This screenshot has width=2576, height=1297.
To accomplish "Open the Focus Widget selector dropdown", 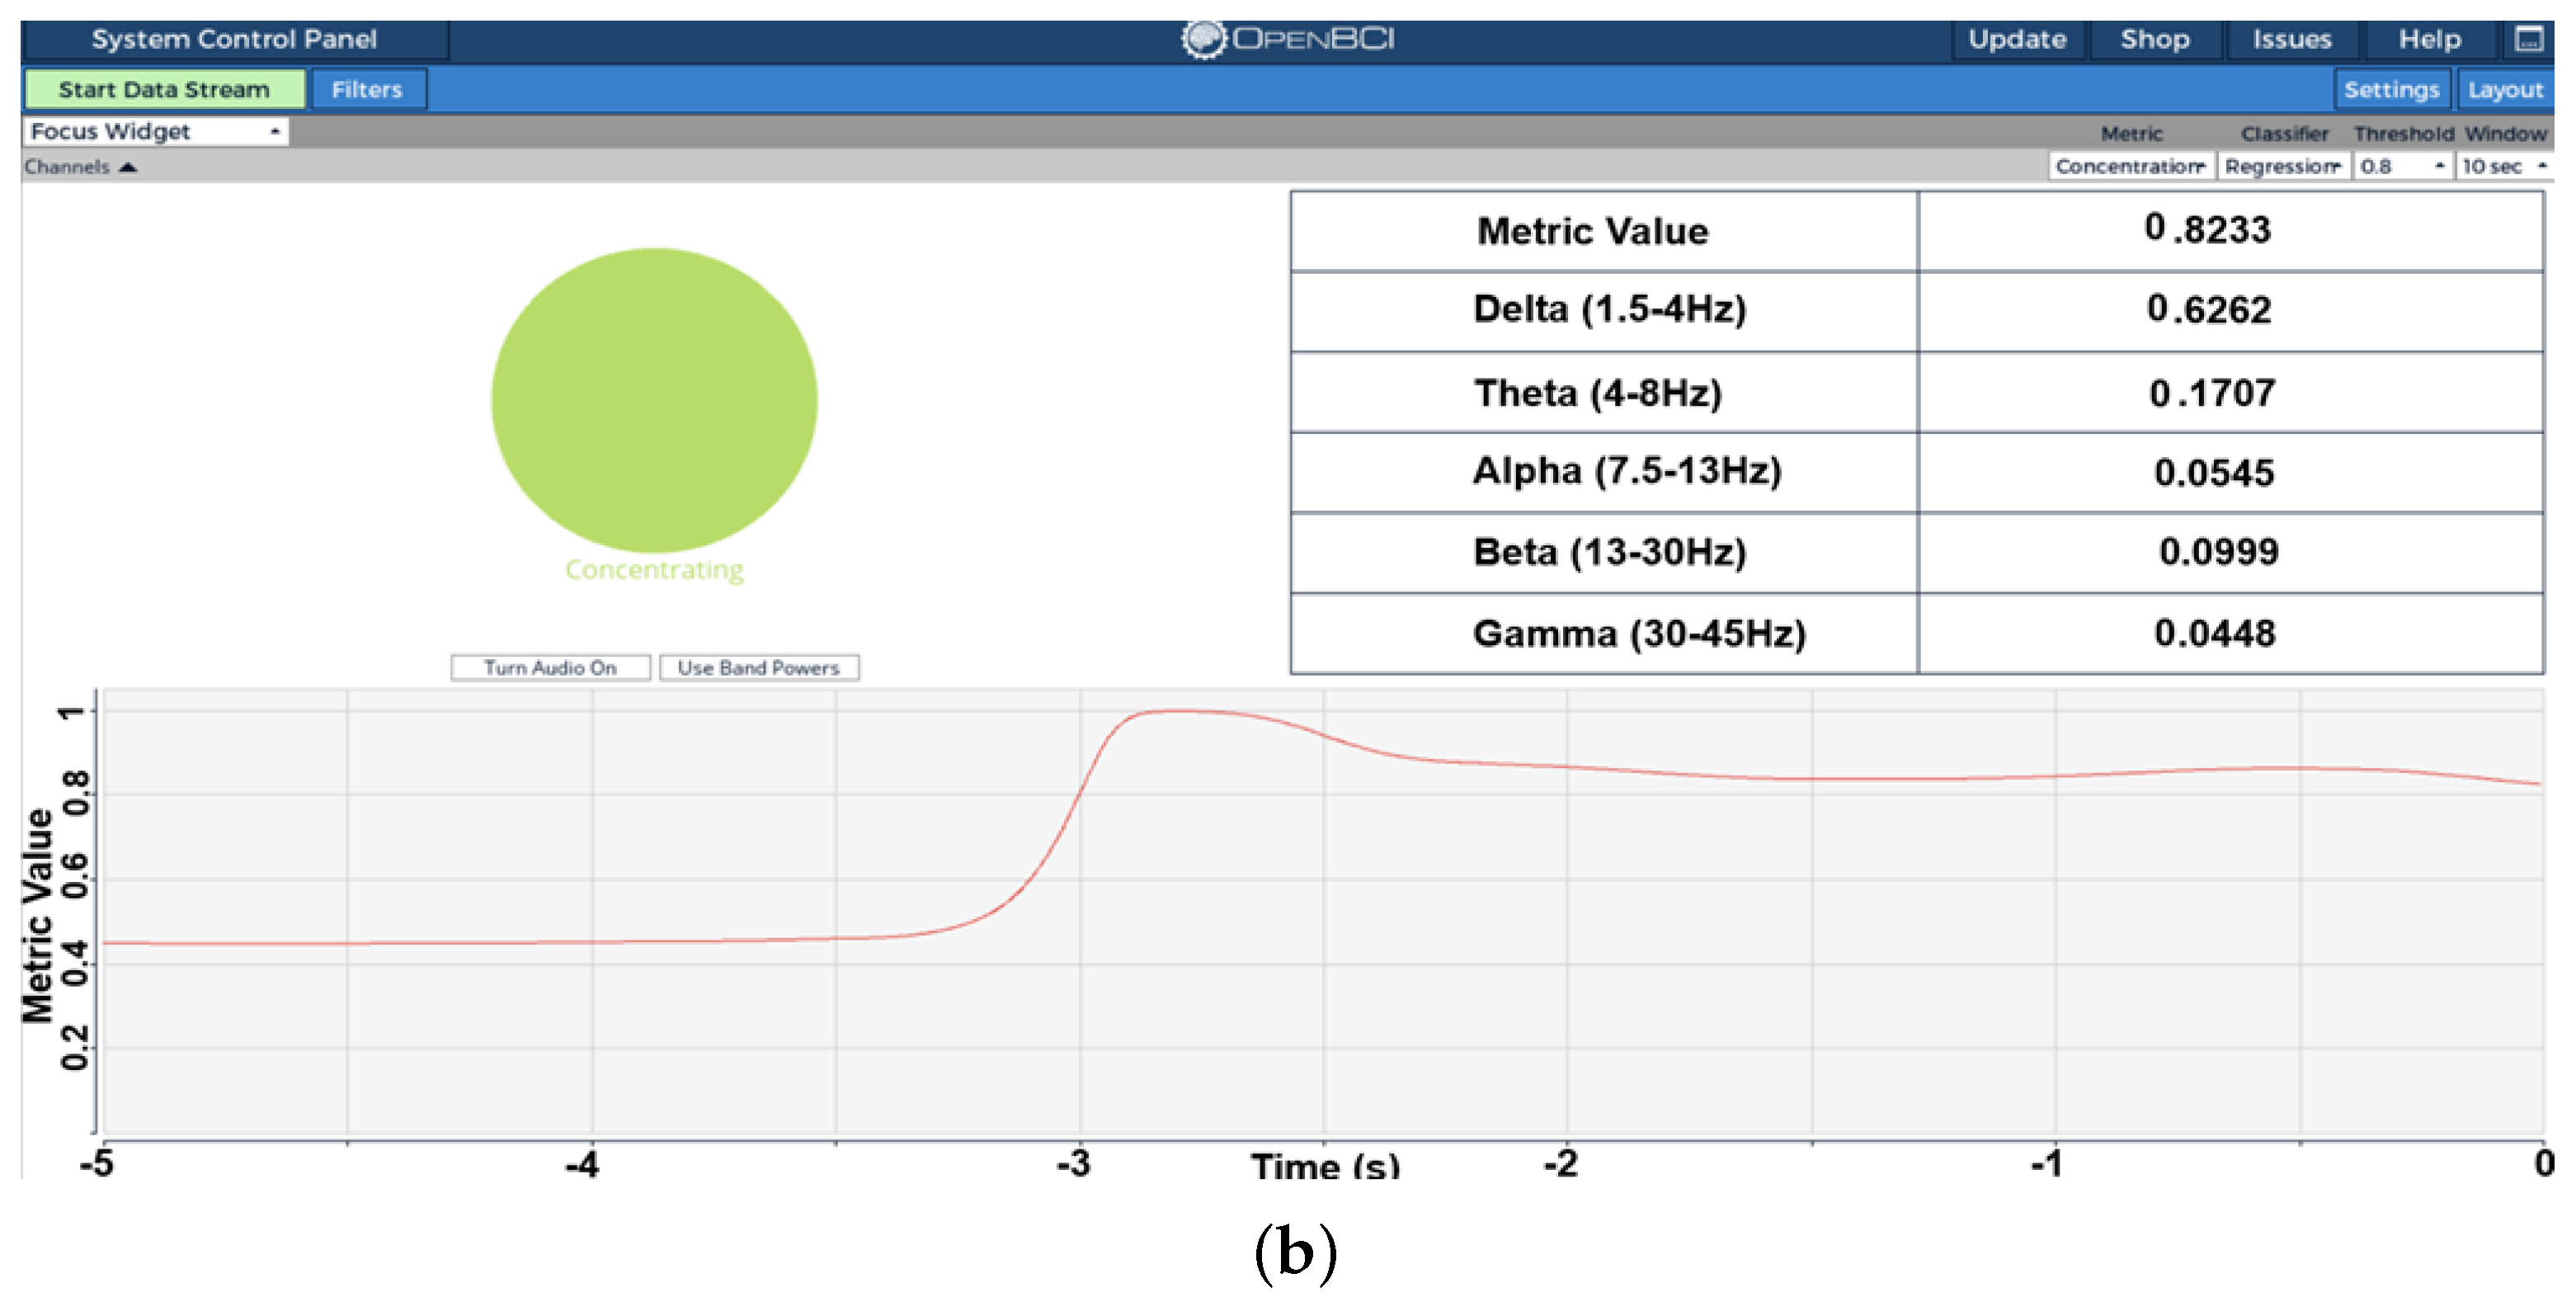I will (155, 132).
